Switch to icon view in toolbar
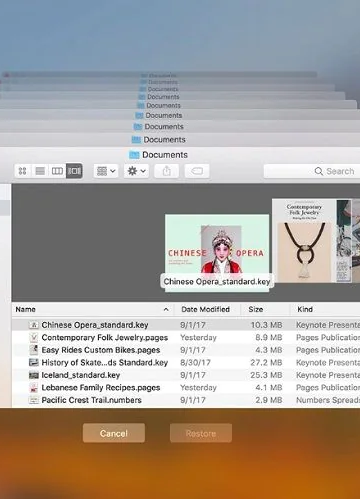 23,171
